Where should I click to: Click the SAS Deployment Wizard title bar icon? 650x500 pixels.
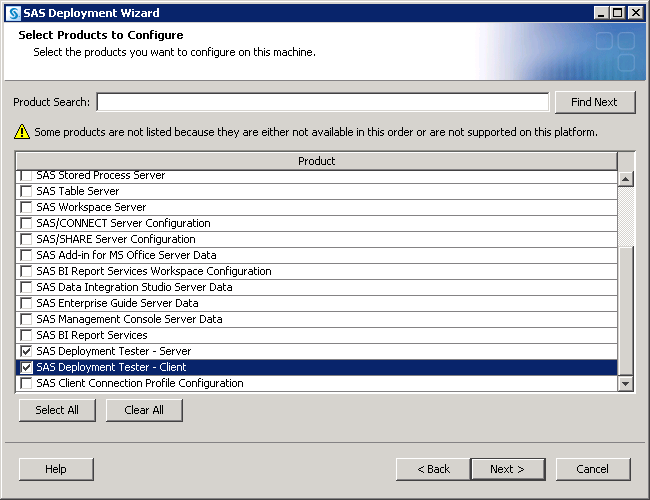pos(12,12)
